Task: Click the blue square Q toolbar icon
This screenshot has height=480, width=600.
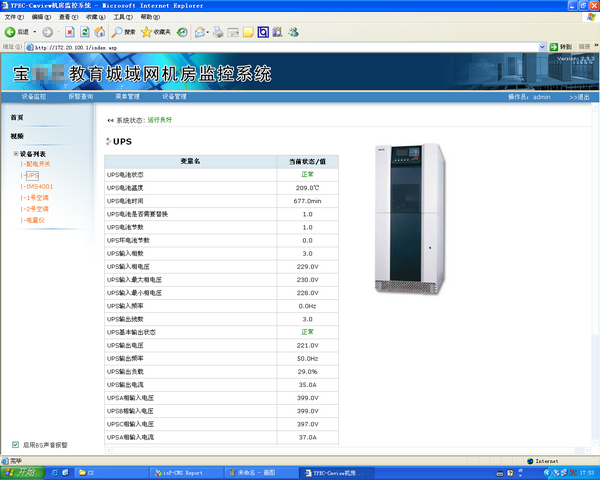Action: coord(263,32)
